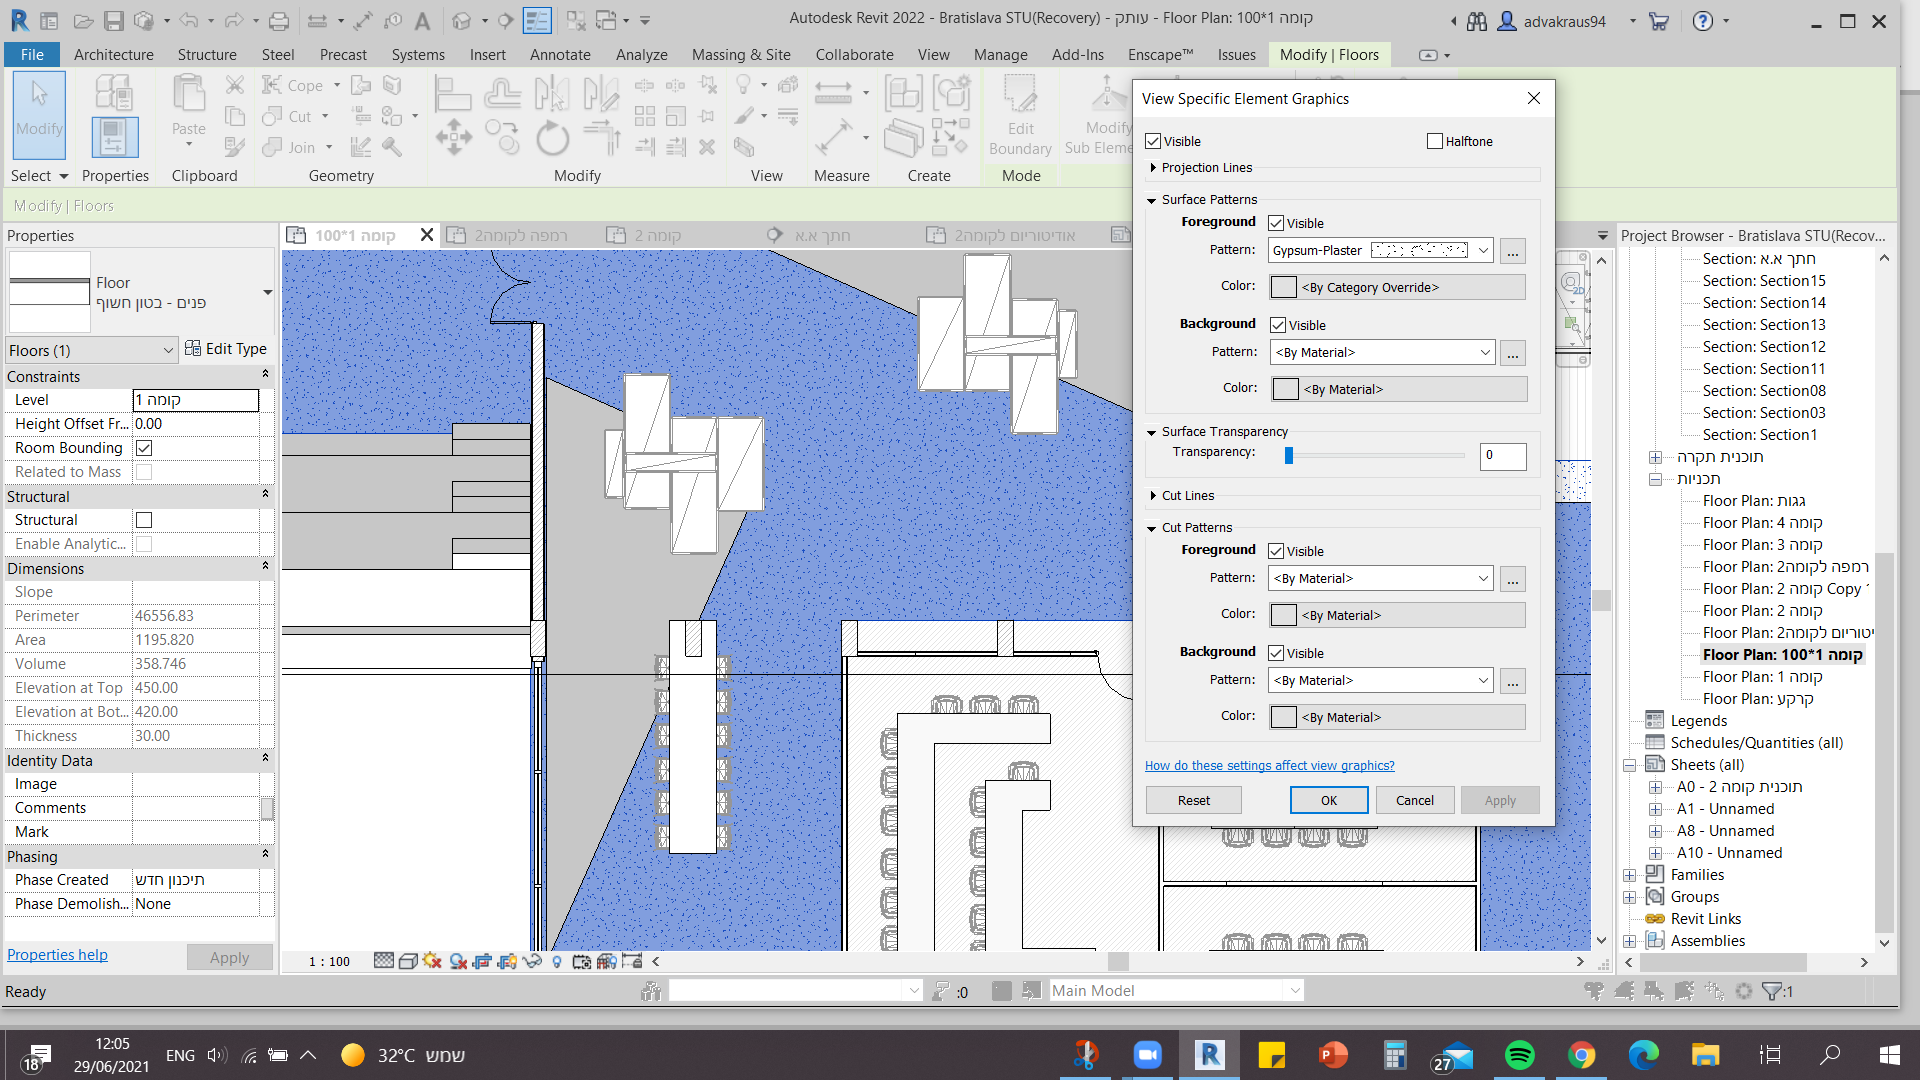This screenshot has width=1920, height=1080.
Task: Open Temporary Hide/Isolate glasses icon
Action: pos(532,961)
